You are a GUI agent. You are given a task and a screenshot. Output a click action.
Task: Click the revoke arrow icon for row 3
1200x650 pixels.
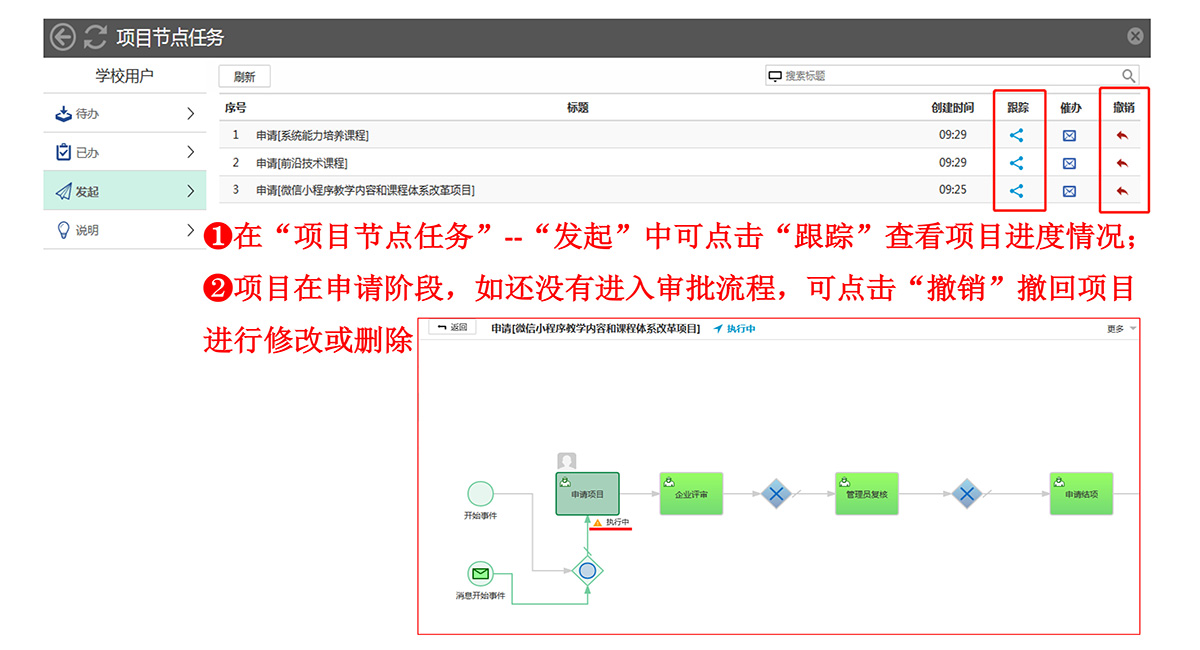coord(1122,191)
